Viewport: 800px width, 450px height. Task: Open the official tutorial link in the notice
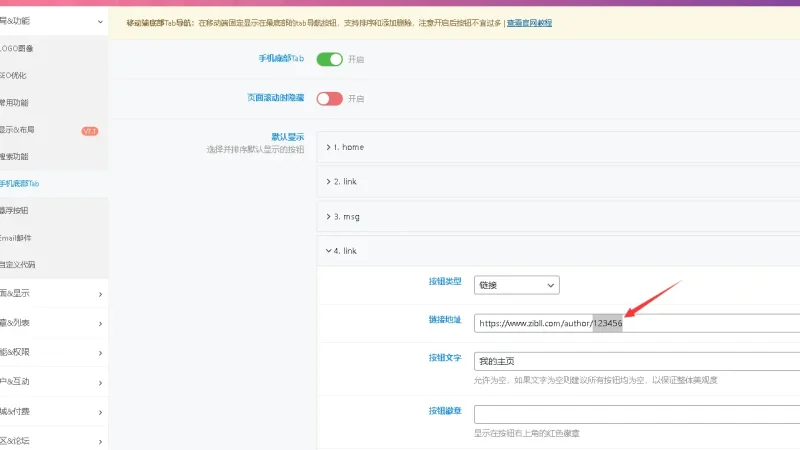[x=529, y=23]
